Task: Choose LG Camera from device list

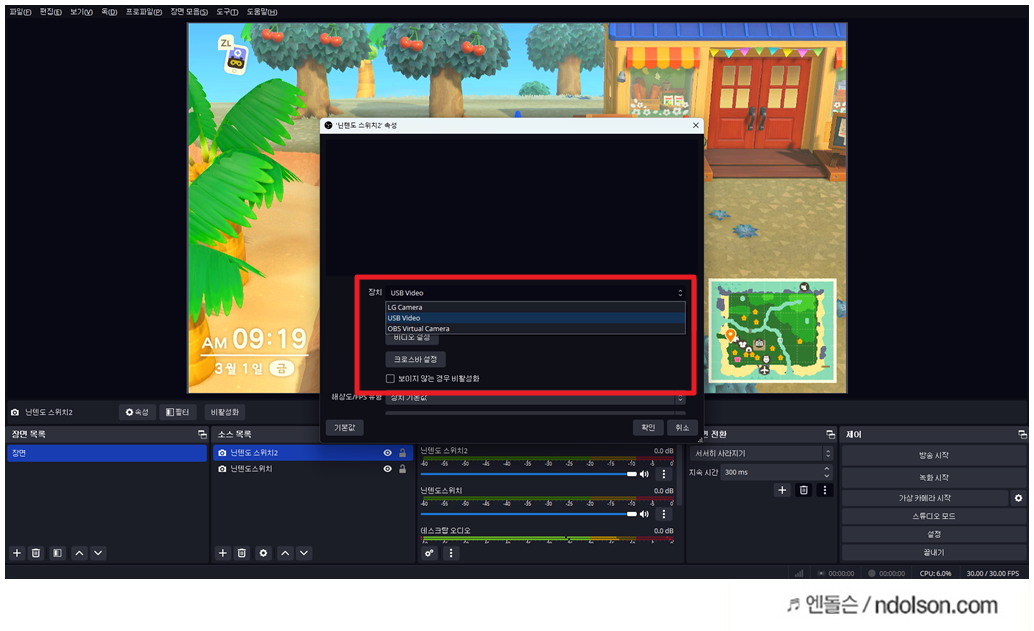Action: [535, 307]
